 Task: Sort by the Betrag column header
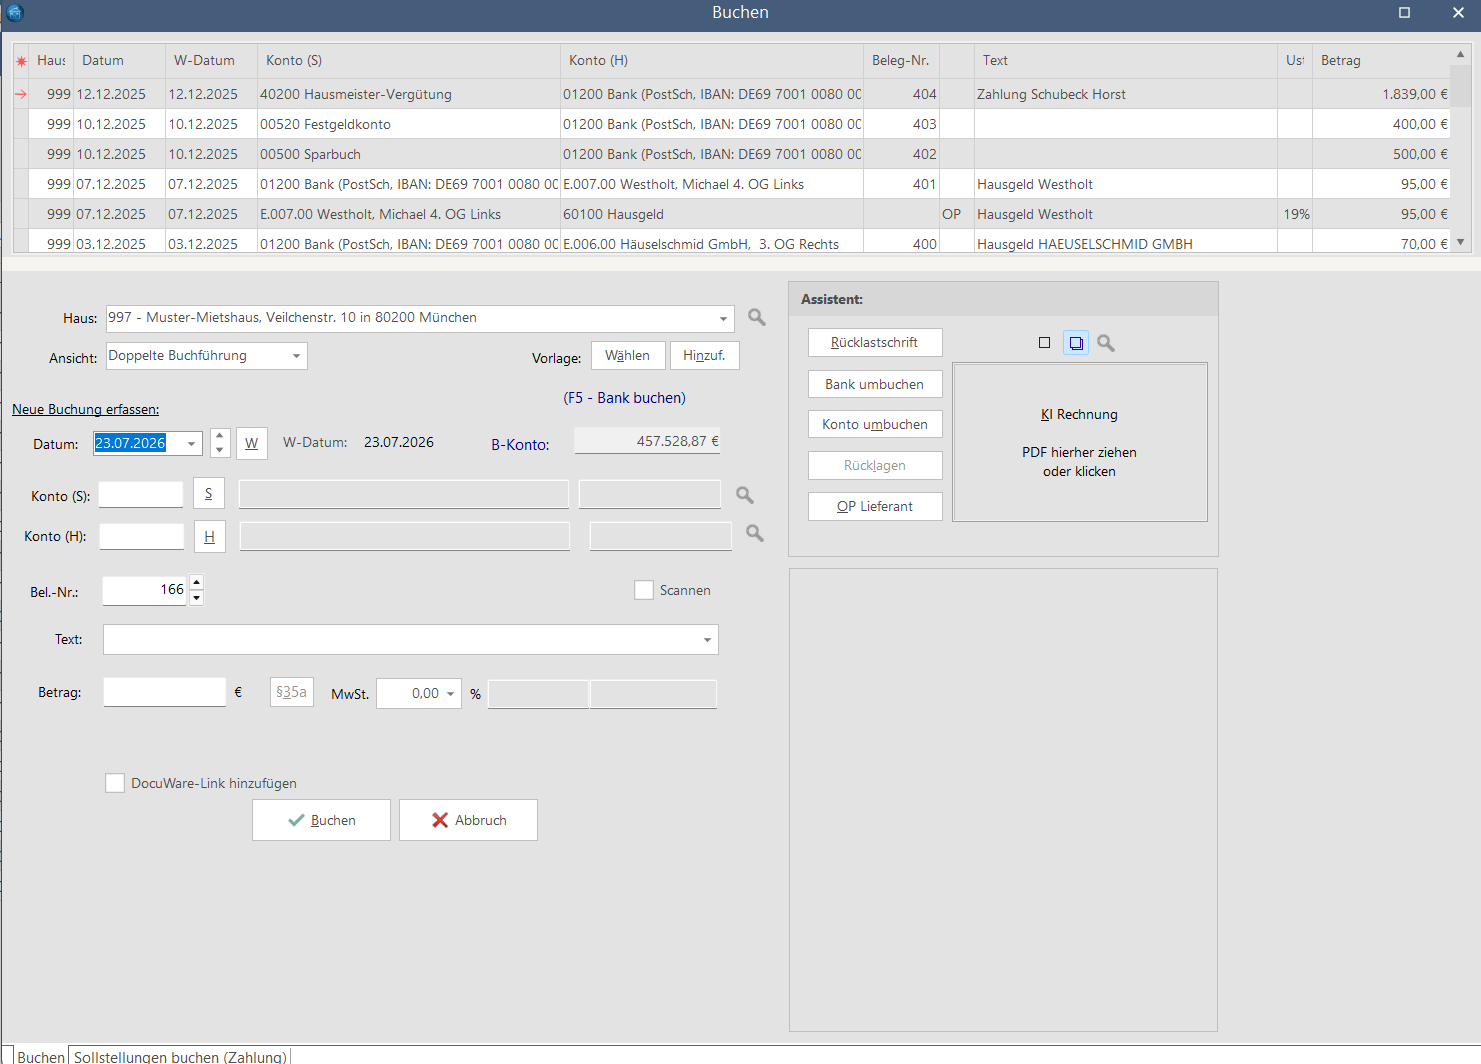[x=1381, y=61]
